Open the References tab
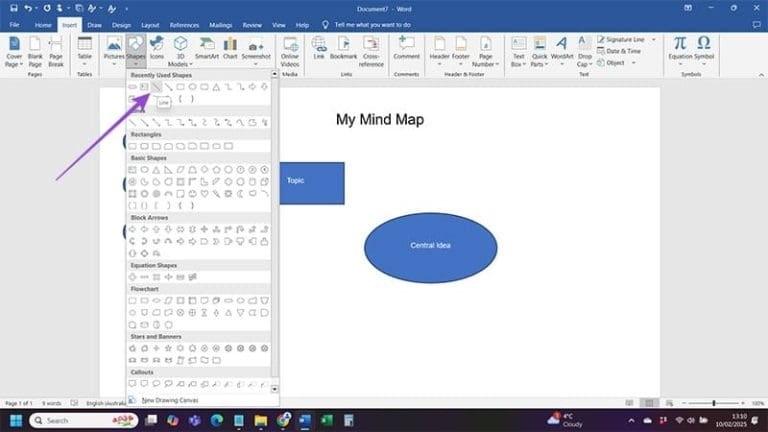Image resolution: width=768 pixels, height=432 pixels. pyautogui.click(x=184, y=24)
